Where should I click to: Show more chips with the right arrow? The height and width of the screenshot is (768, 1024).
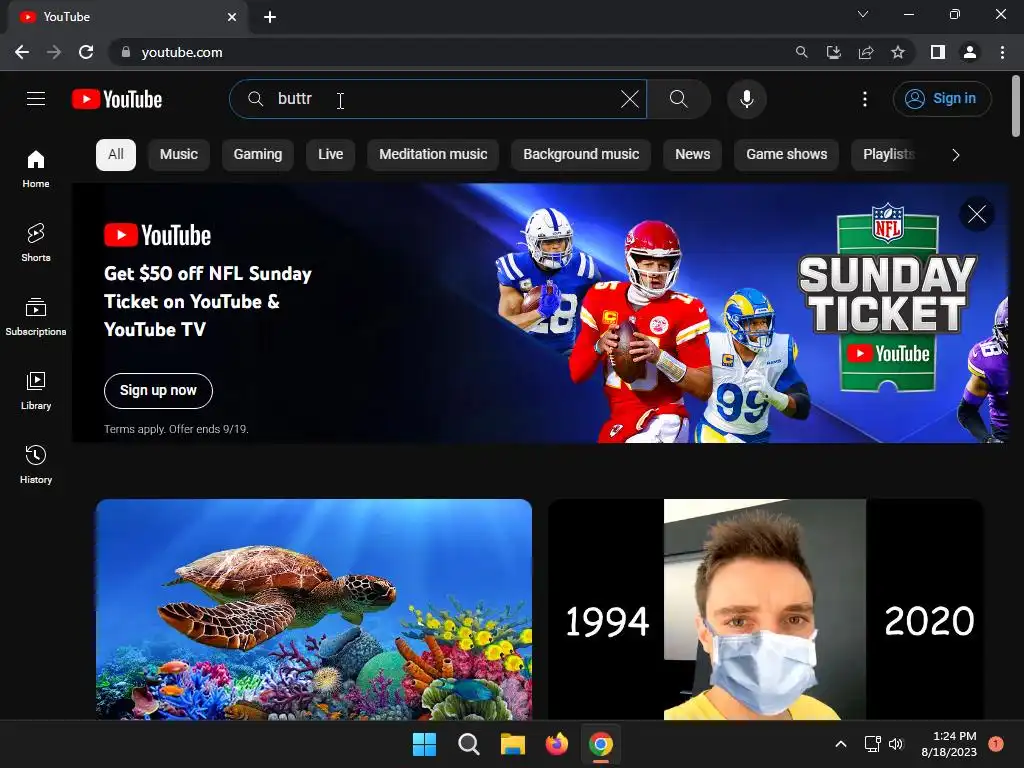tap(955, 155)
